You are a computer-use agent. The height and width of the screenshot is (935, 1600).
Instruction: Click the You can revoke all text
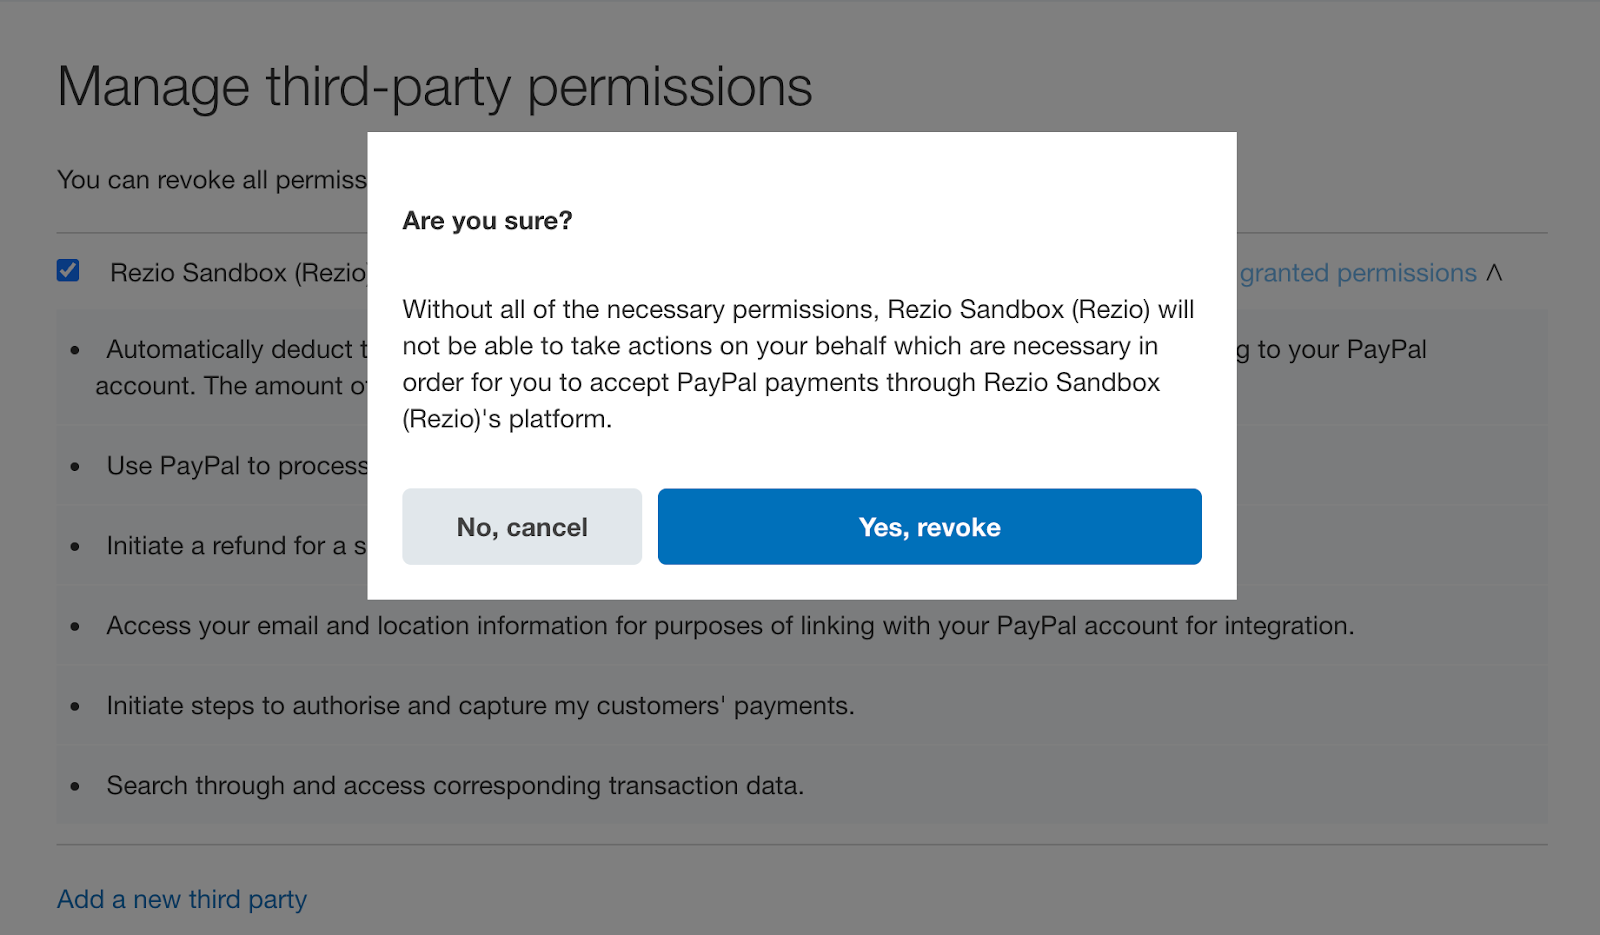click(212, 180)
